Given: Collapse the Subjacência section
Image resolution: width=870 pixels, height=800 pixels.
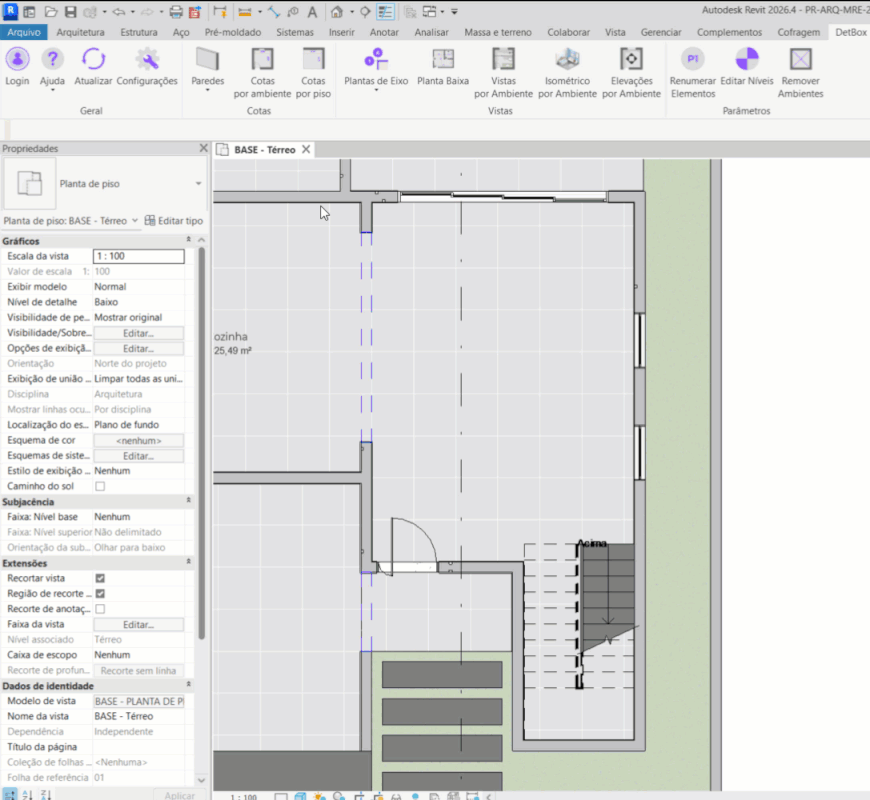Looking at the screenshot, I should pyautogui.click(x=189, y=500).
